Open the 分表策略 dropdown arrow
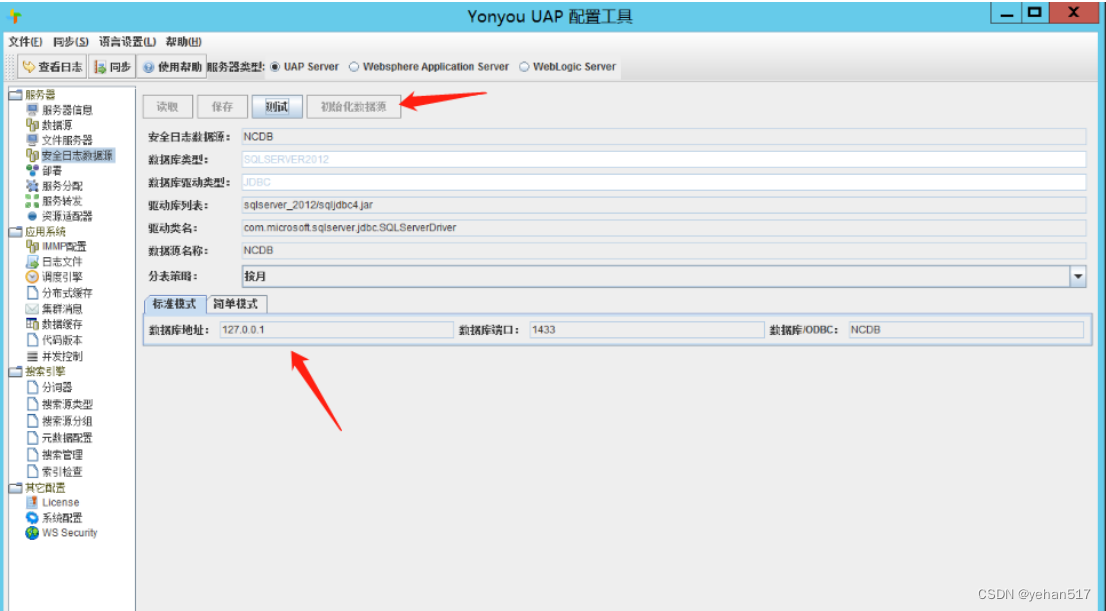1106x611 pixels. pyautogui.click(x=1078, y=277)
